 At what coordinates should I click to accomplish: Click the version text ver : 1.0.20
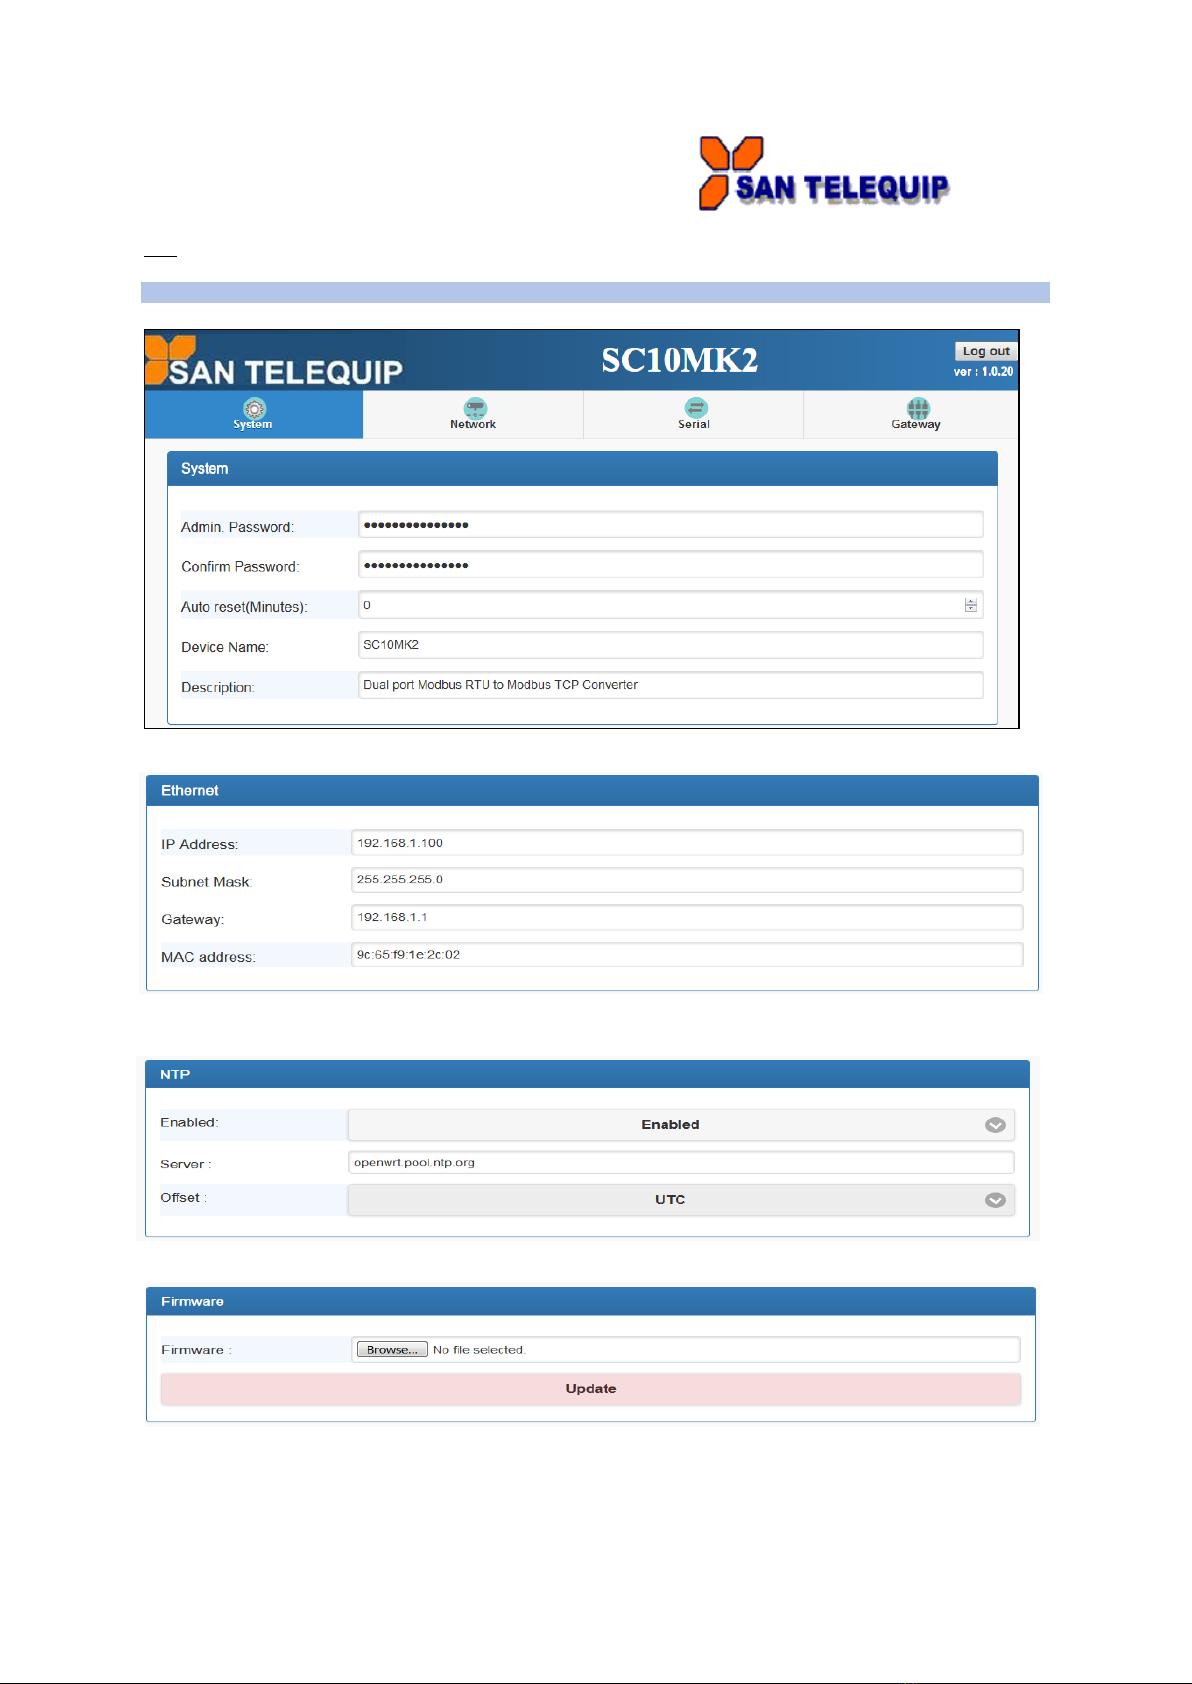[983, 372]
